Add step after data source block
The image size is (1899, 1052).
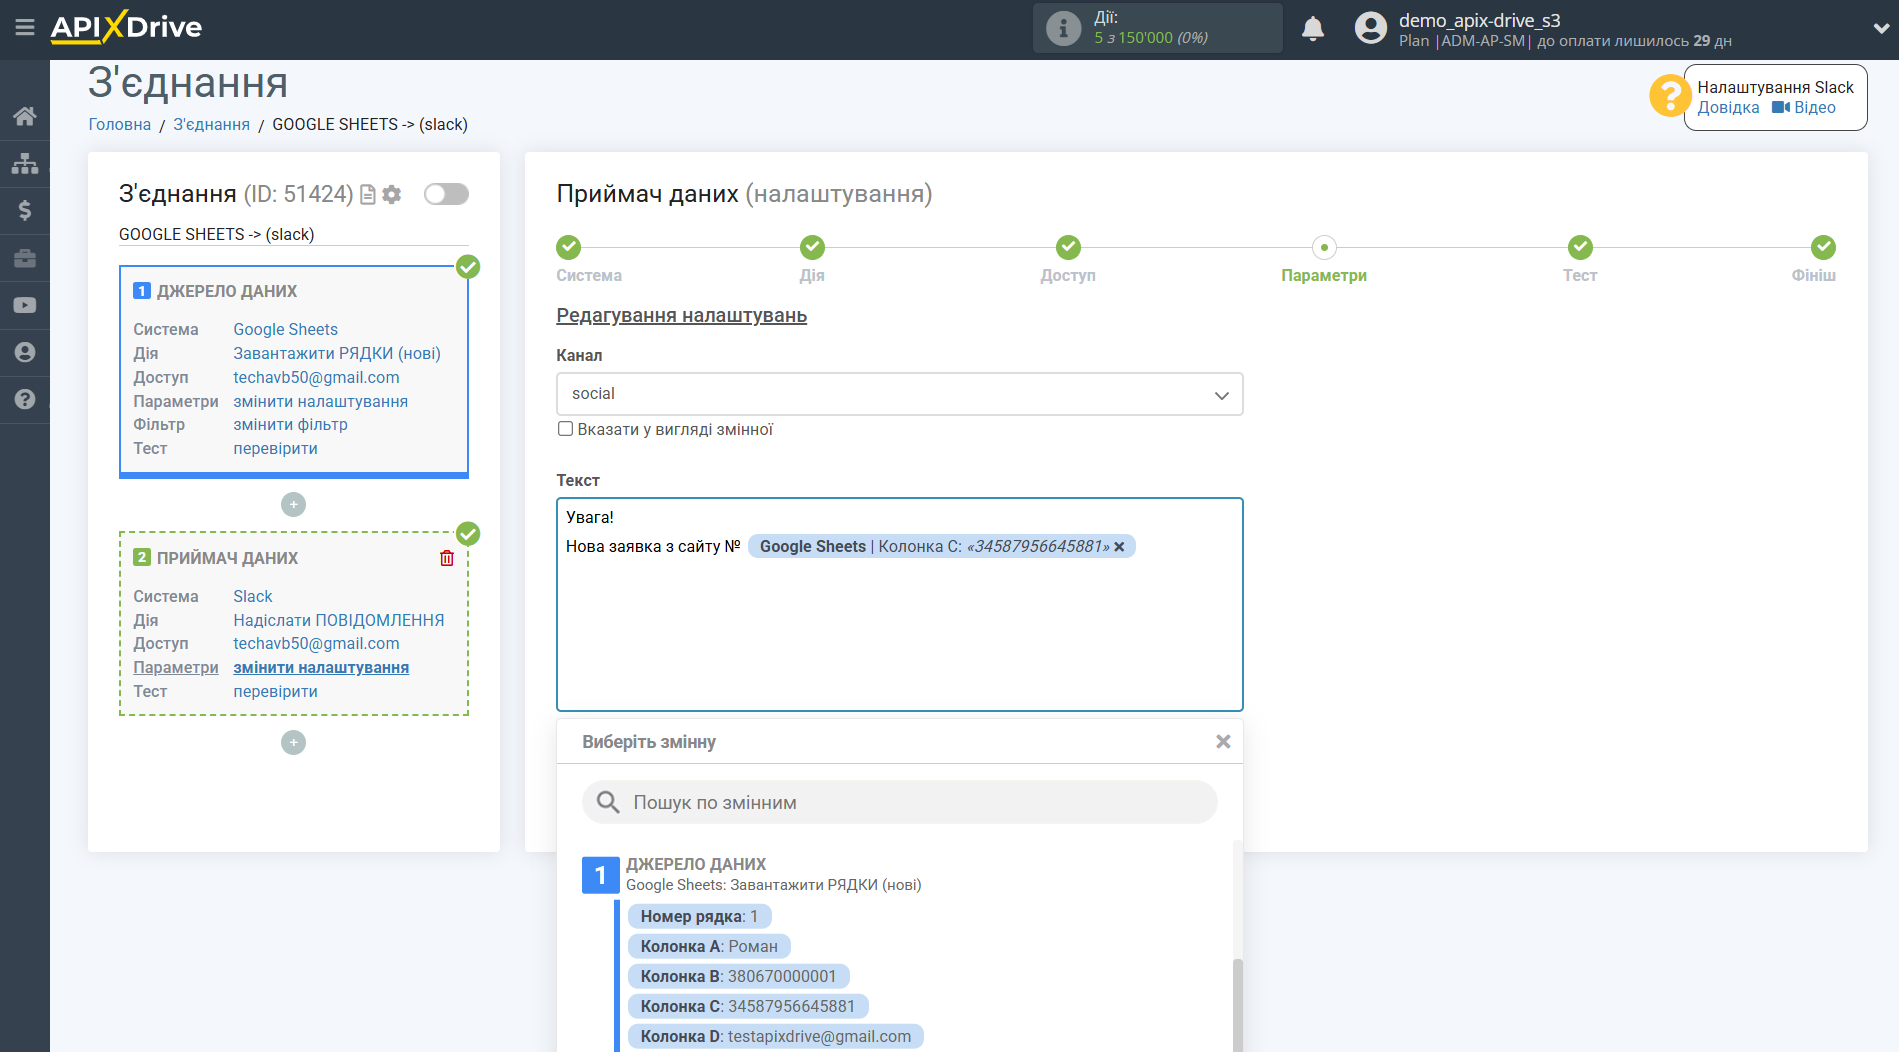coord(293,505)
